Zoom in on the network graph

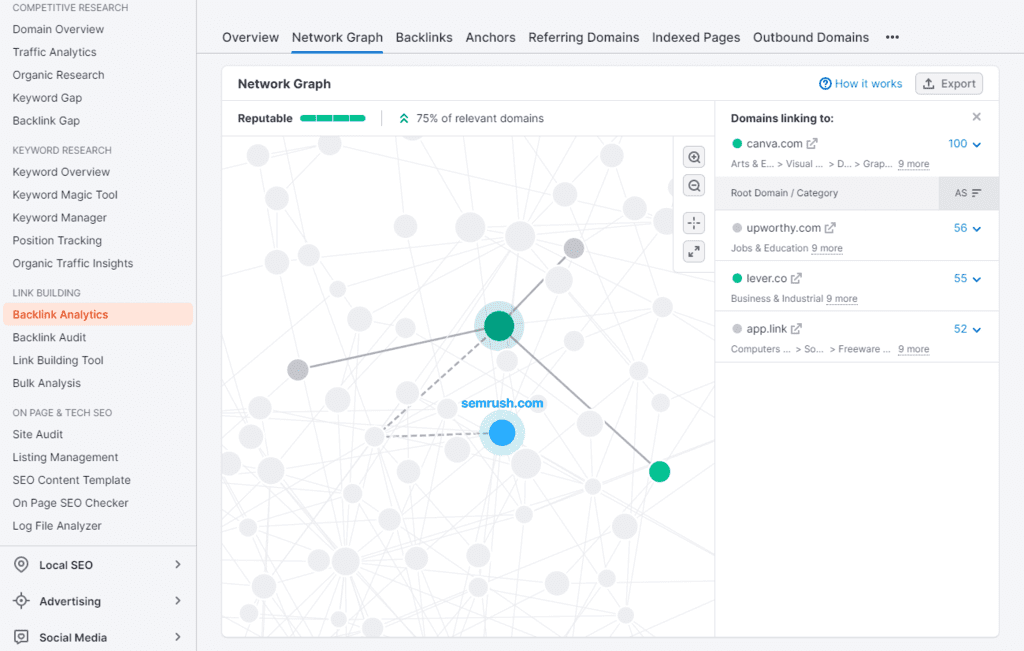pos(694,157)
